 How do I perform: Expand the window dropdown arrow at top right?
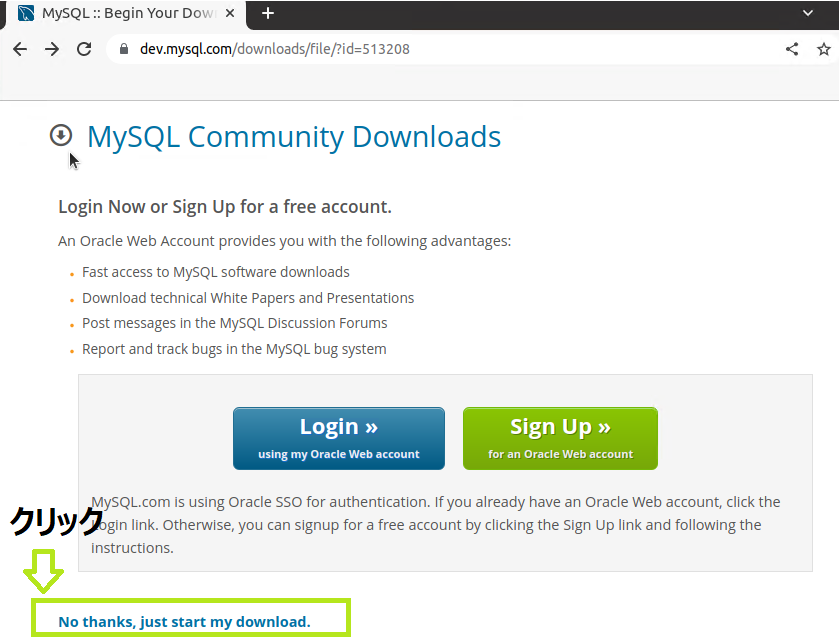click(x=807, y=14)
